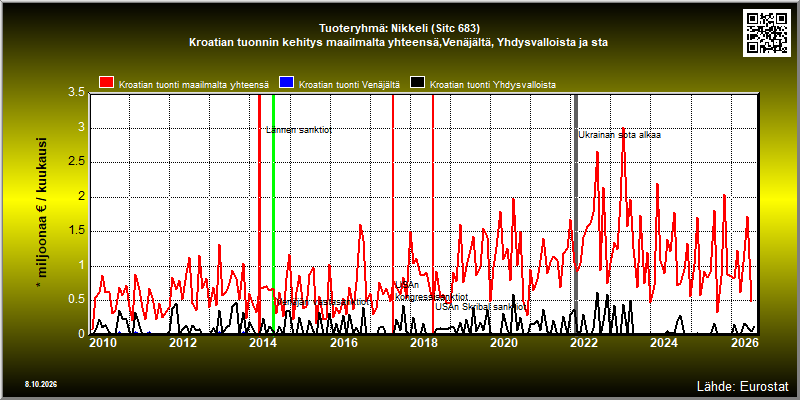Click the x-axis year label 2020

pos(504,343)
